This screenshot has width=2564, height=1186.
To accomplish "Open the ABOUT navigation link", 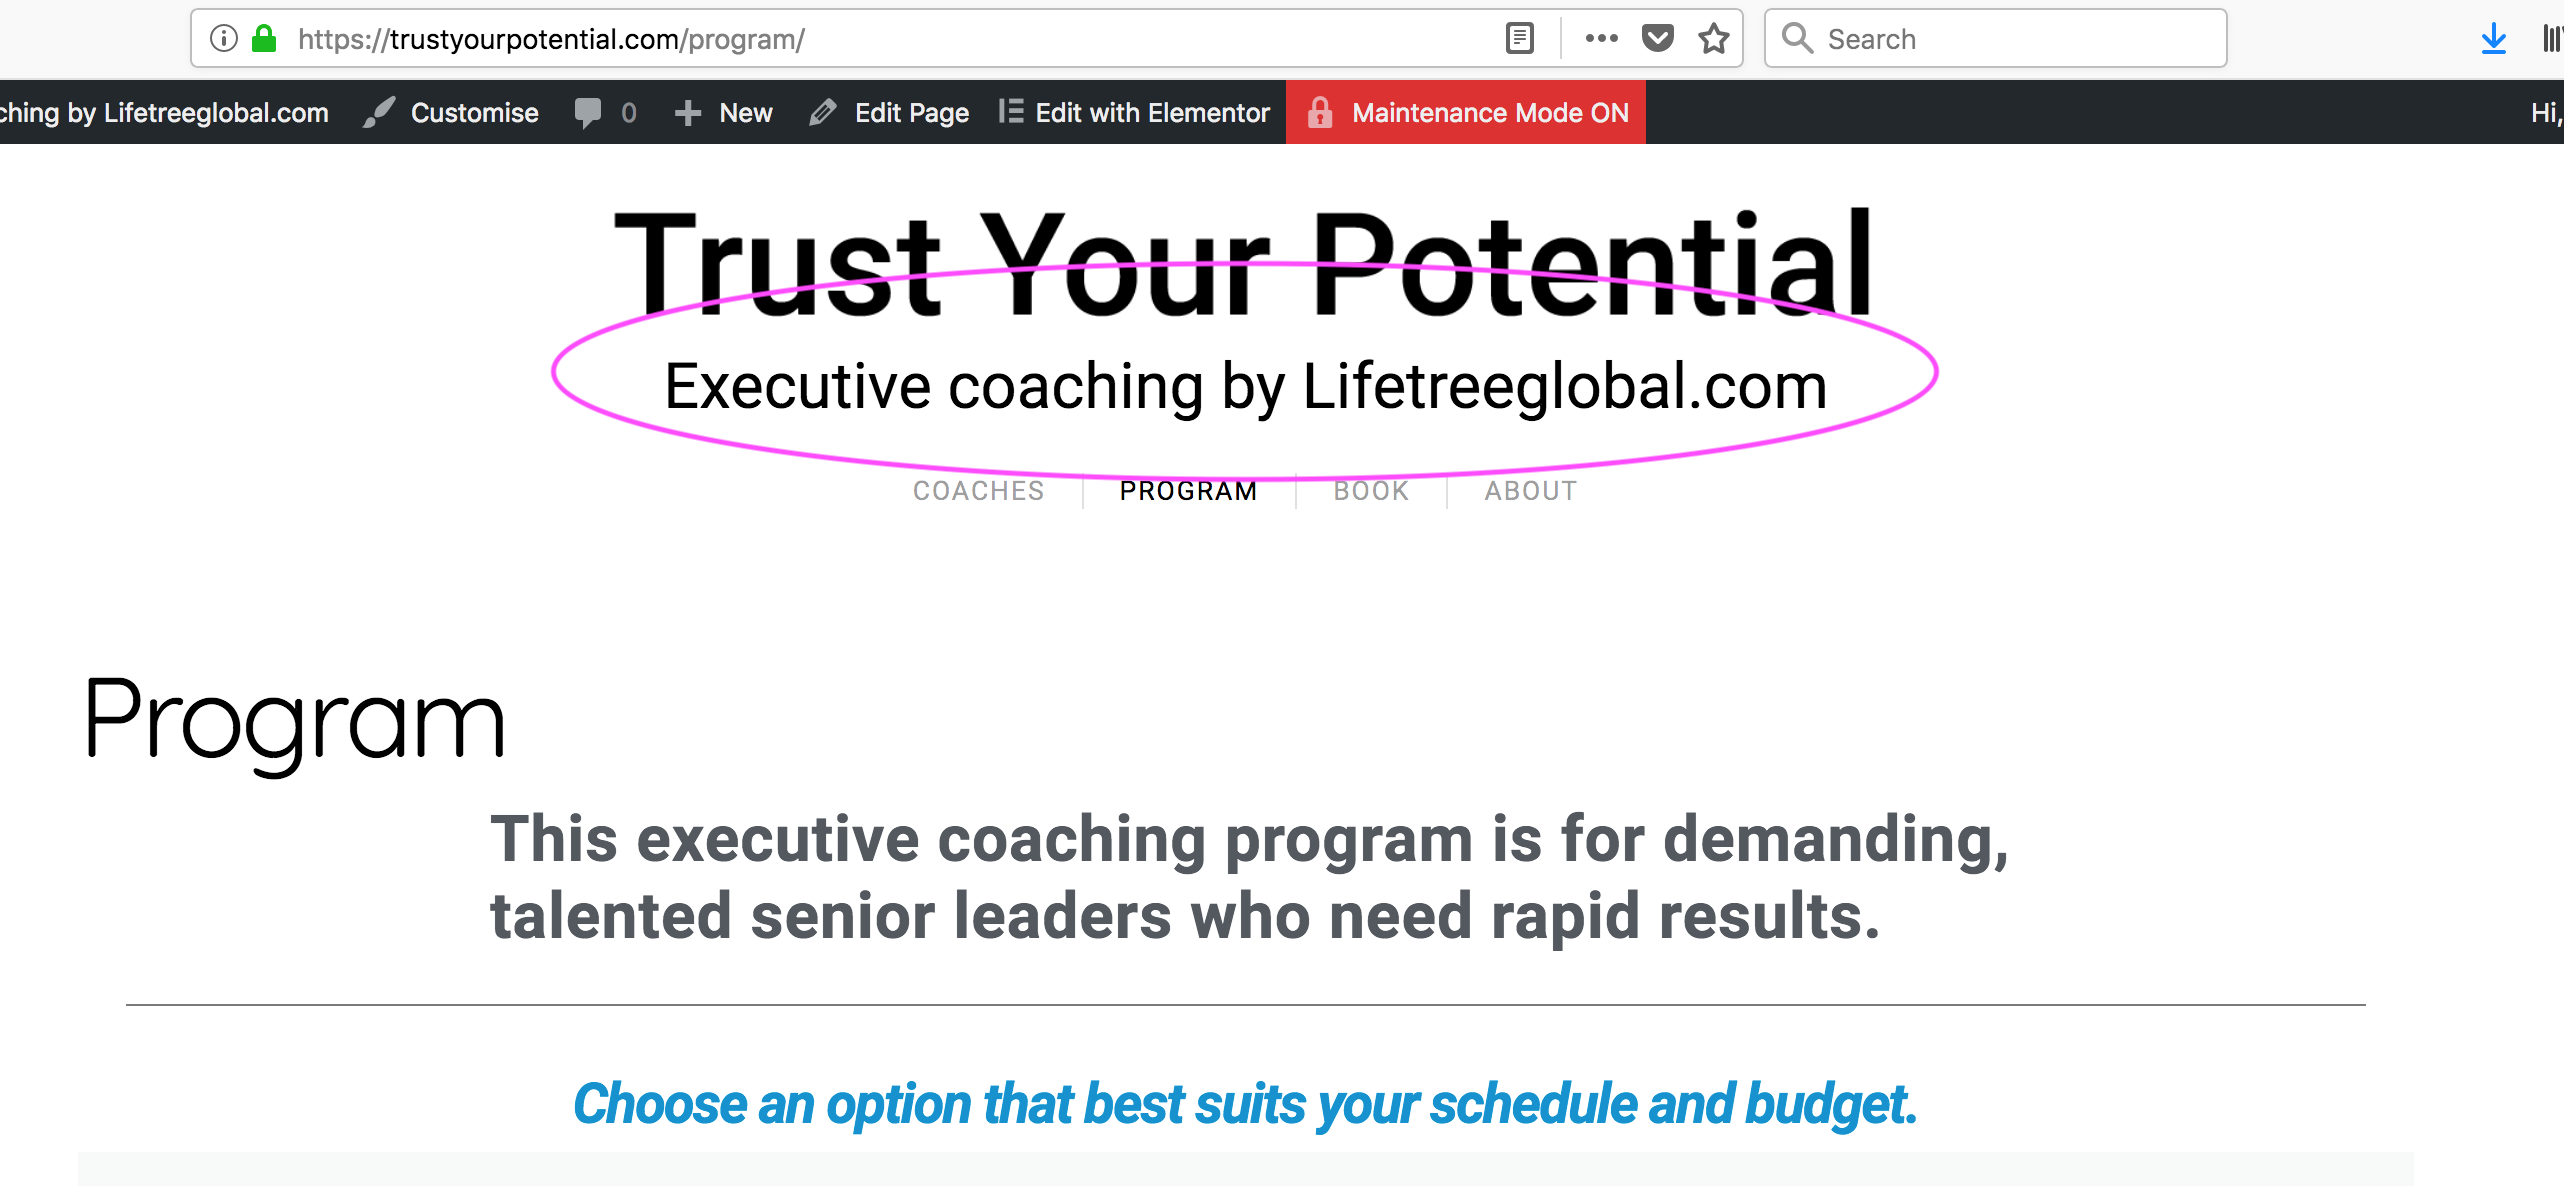I will (x=1530, y=491).
